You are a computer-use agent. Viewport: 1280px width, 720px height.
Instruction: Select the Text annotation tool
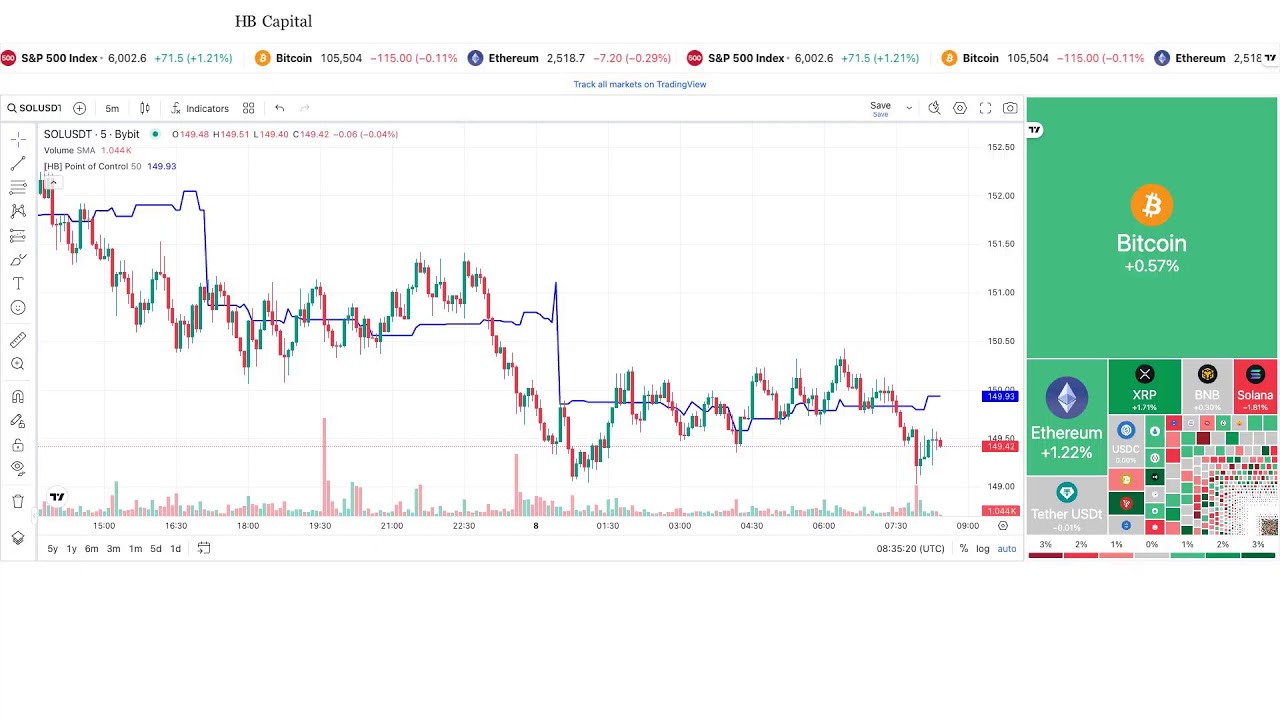(18, 284)
